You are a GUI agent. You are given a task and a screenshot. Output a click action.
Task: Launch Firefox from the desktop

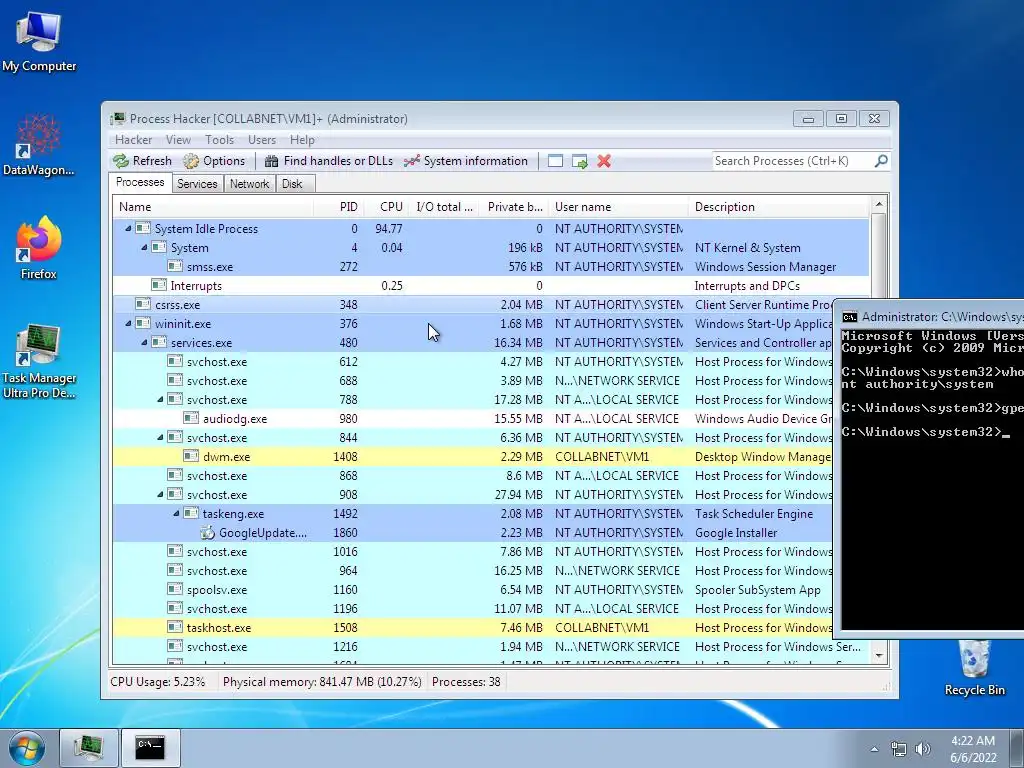39,249
